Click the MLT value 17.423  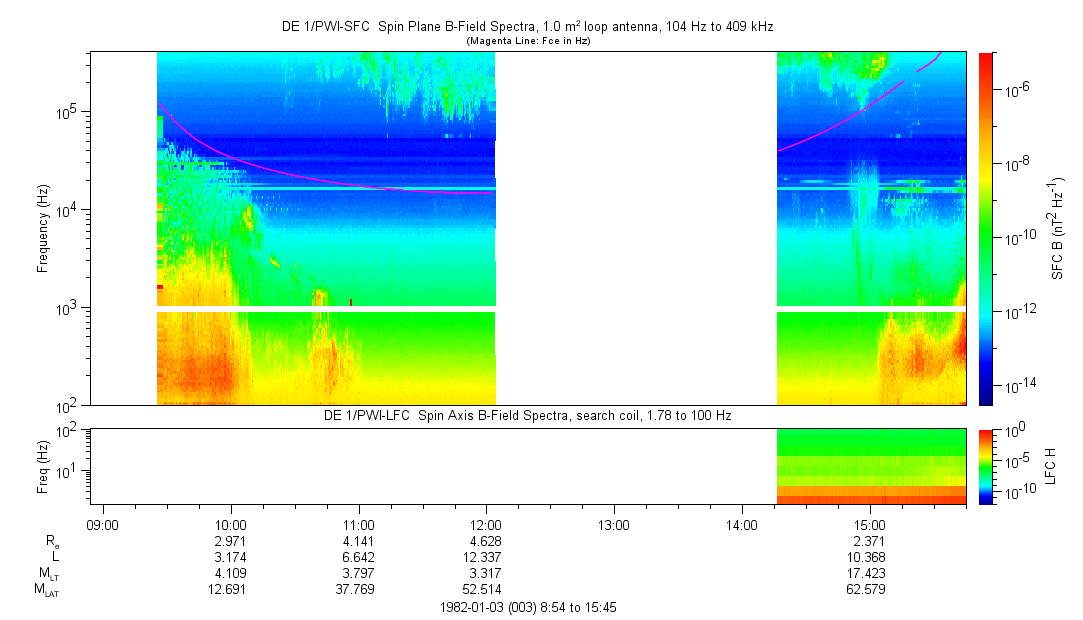[869, 573]
